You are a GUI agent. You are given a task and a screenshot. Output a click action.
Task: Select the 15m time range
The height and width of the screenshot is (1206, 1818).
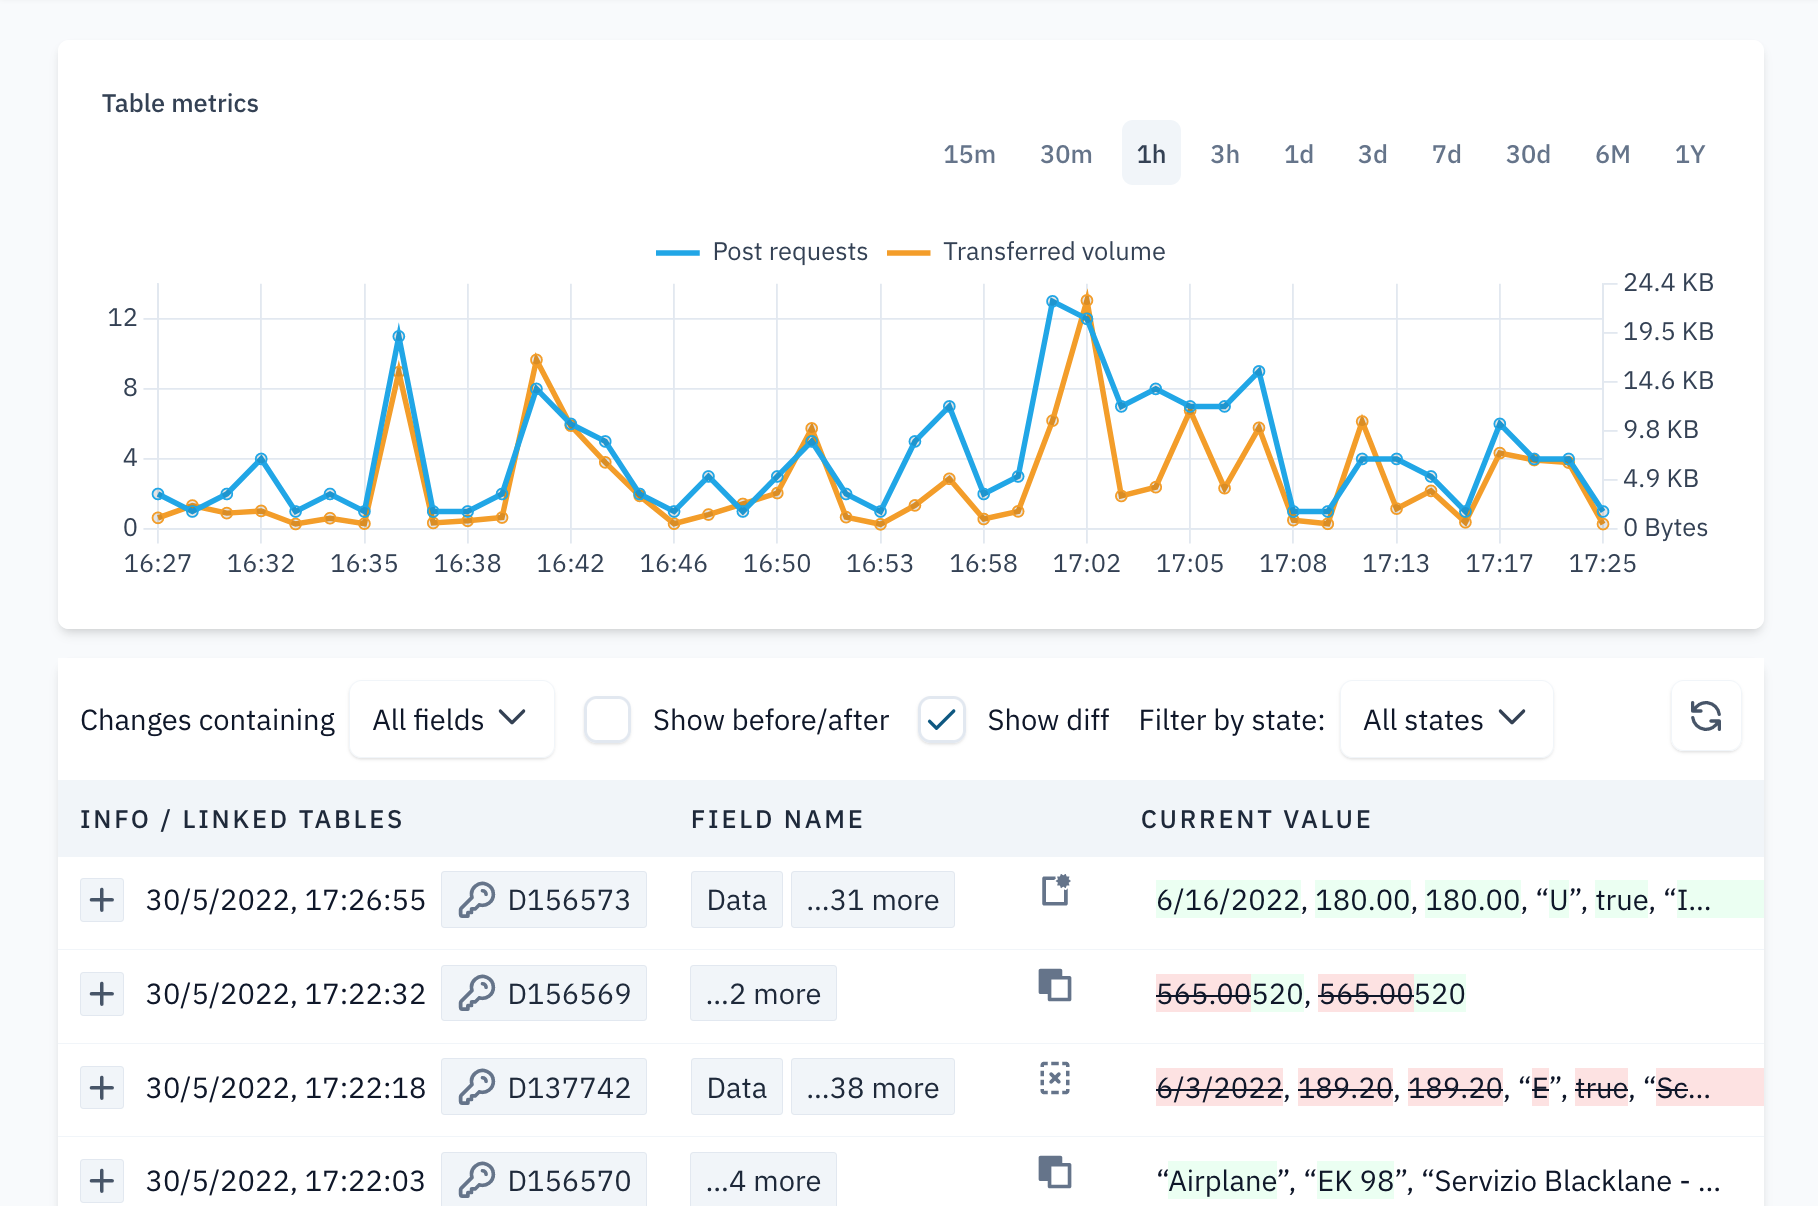coord(969,153)
